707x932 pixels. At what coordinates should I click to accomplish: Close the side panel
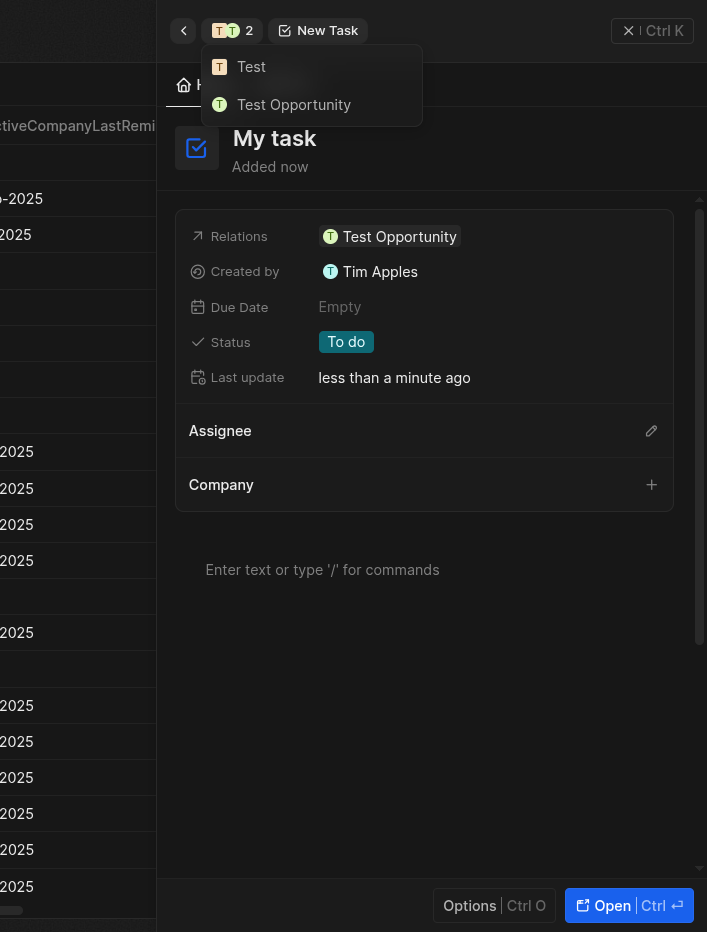652,31
